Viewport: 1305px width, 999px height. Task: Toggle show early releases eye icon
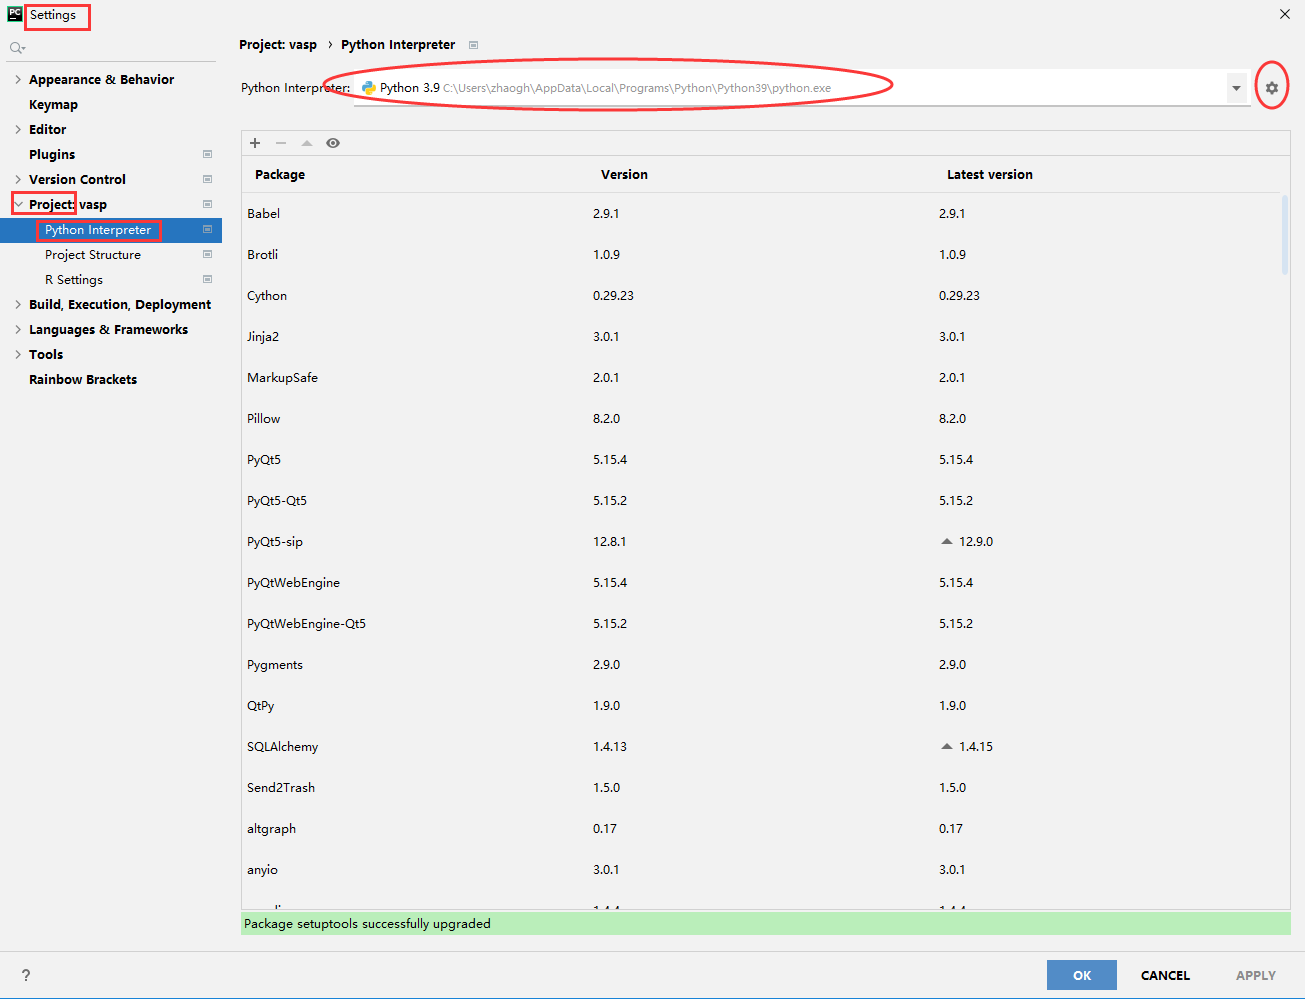coord(333,143)
